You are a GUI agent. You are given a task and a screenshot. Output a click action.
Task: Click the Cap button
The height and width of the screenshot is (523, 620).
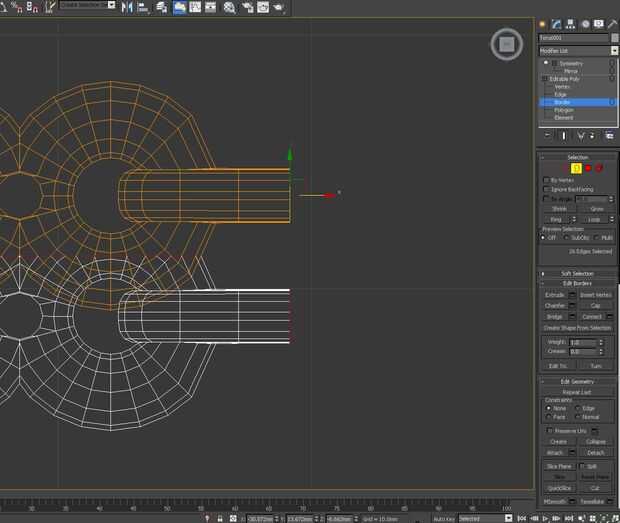594,305
